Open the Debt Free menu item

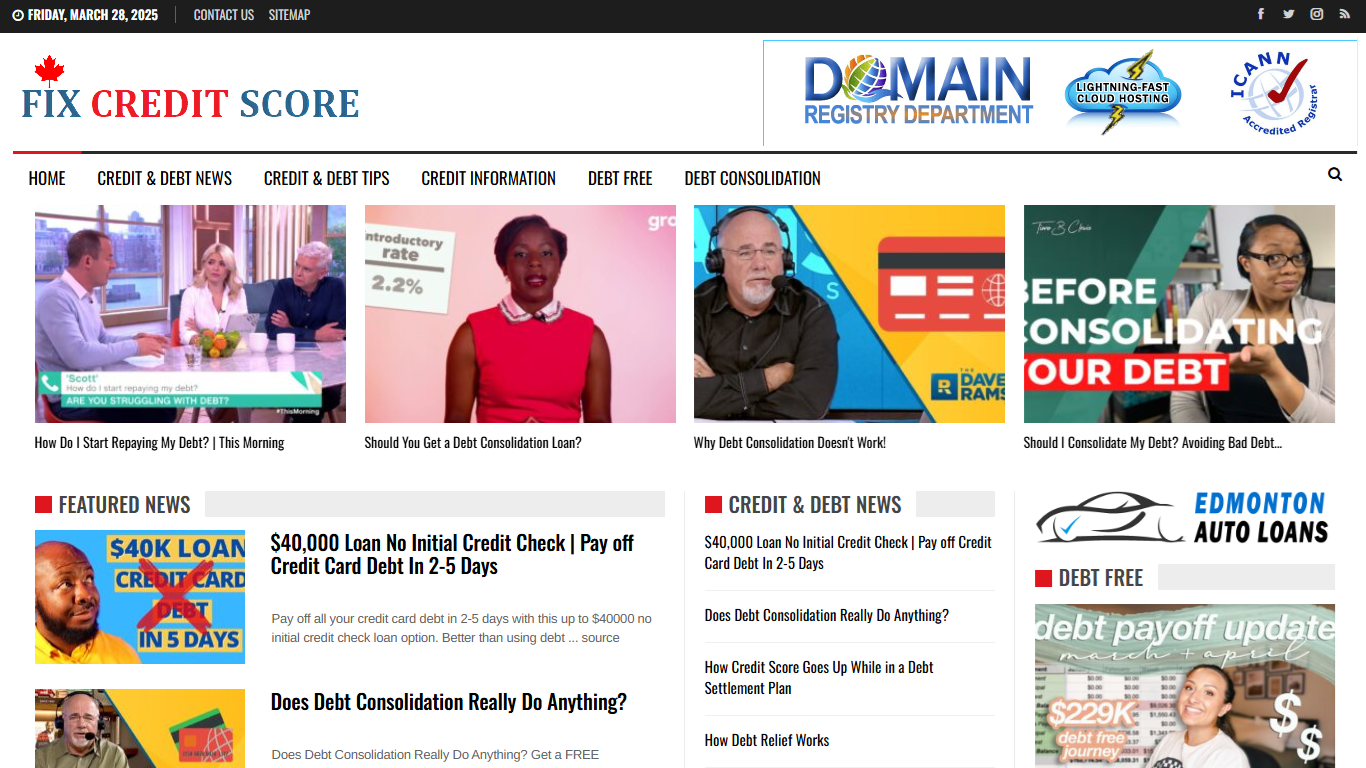pos(620,178)
